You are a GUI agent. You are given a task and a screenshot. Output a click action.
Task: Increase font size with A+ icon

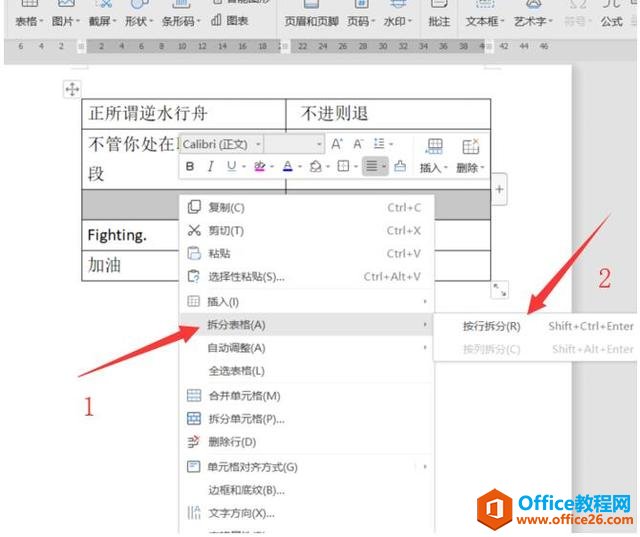tap(337, 144)
